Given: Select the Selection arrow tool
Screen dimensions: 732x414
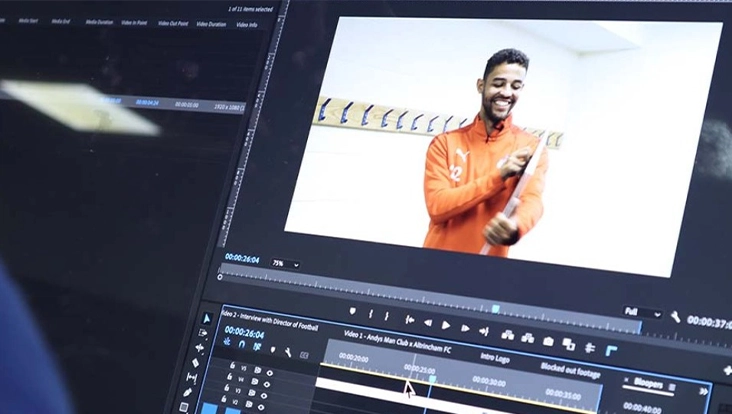Looking at the screenshot, I should tap(207, 318).
